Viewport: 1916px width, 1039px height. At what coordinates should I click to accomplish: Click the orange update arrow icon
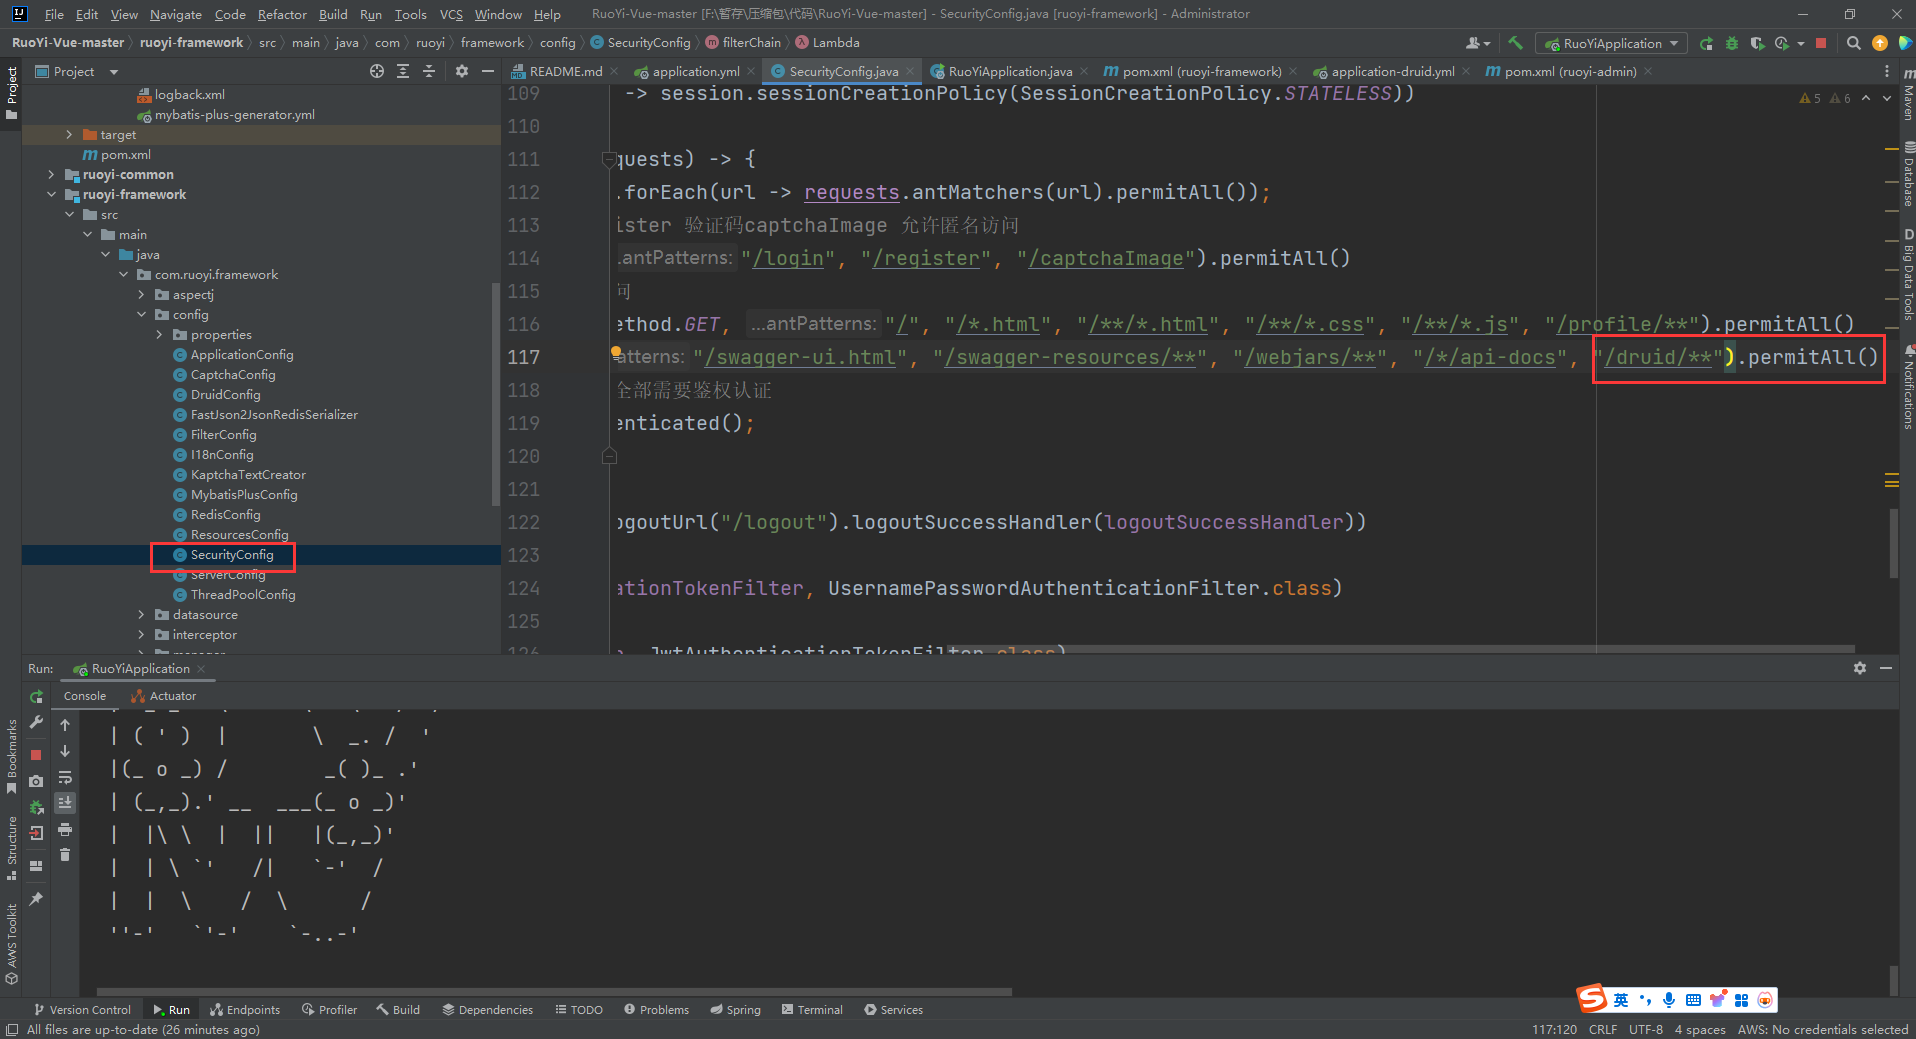[1880, 43]
